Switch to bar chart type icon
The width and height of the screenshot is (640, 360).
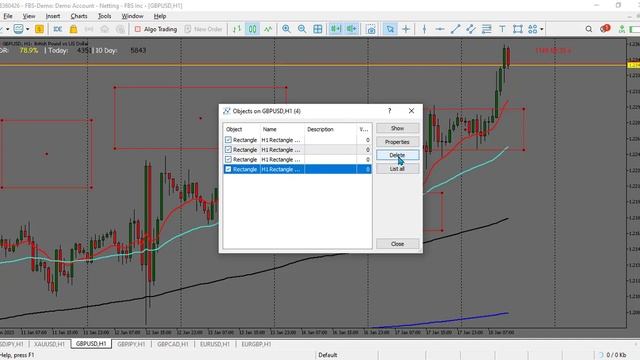point(237,29)
